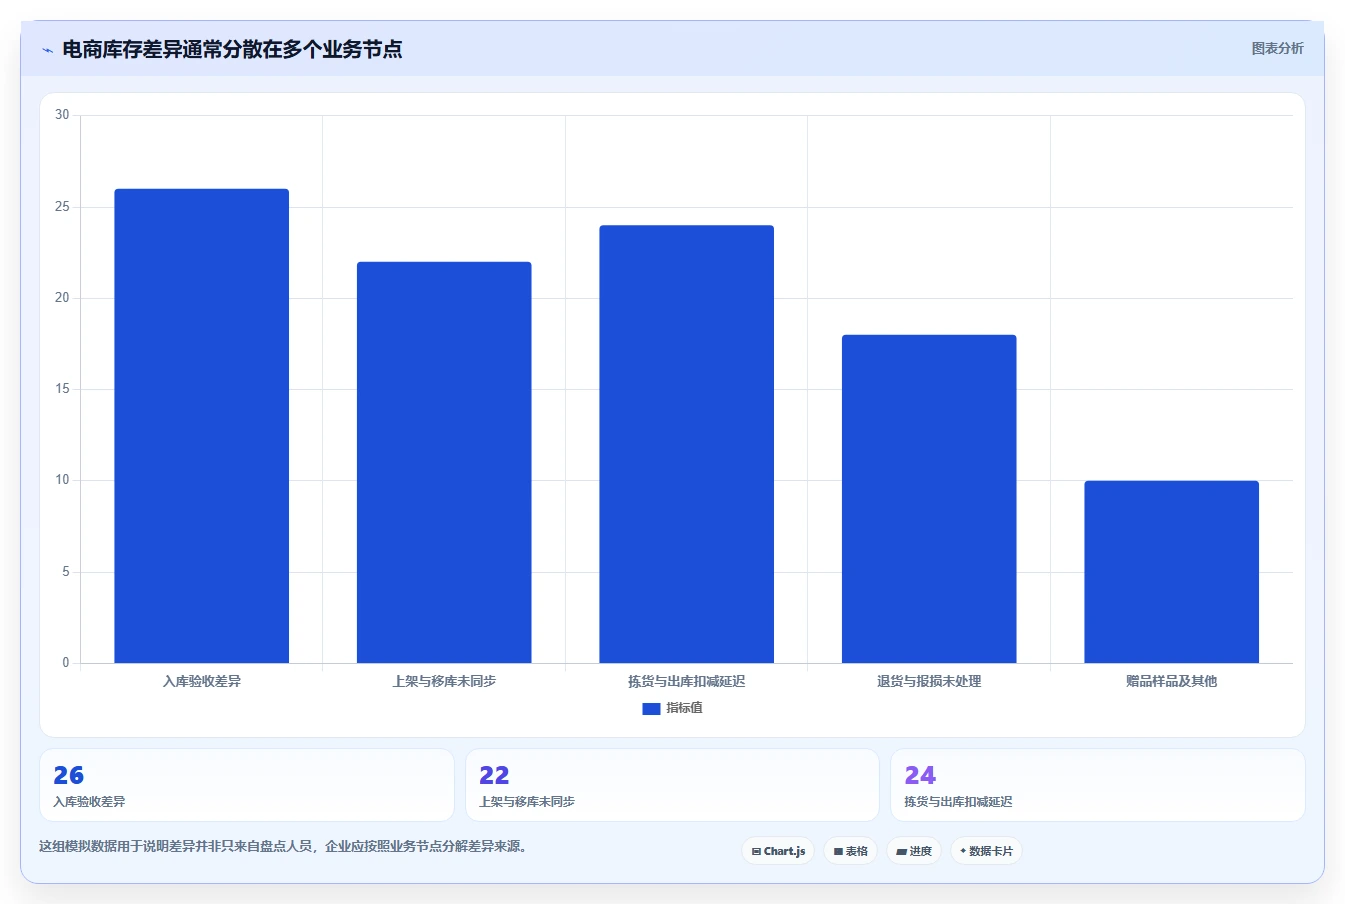Screen dimensions: 1345x904
Task: Open the data card showing 24
Action: 1098,785
